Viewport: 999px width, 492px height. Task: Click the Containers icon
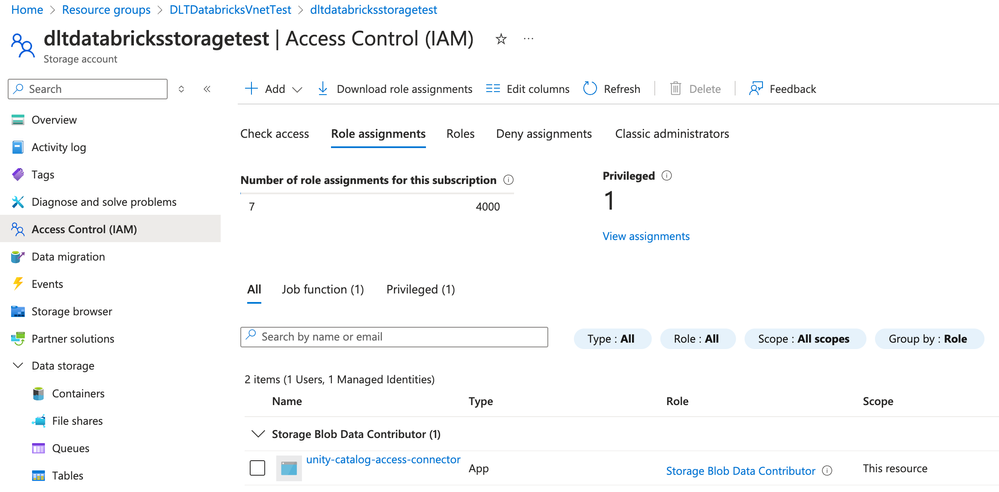point(39,394)
